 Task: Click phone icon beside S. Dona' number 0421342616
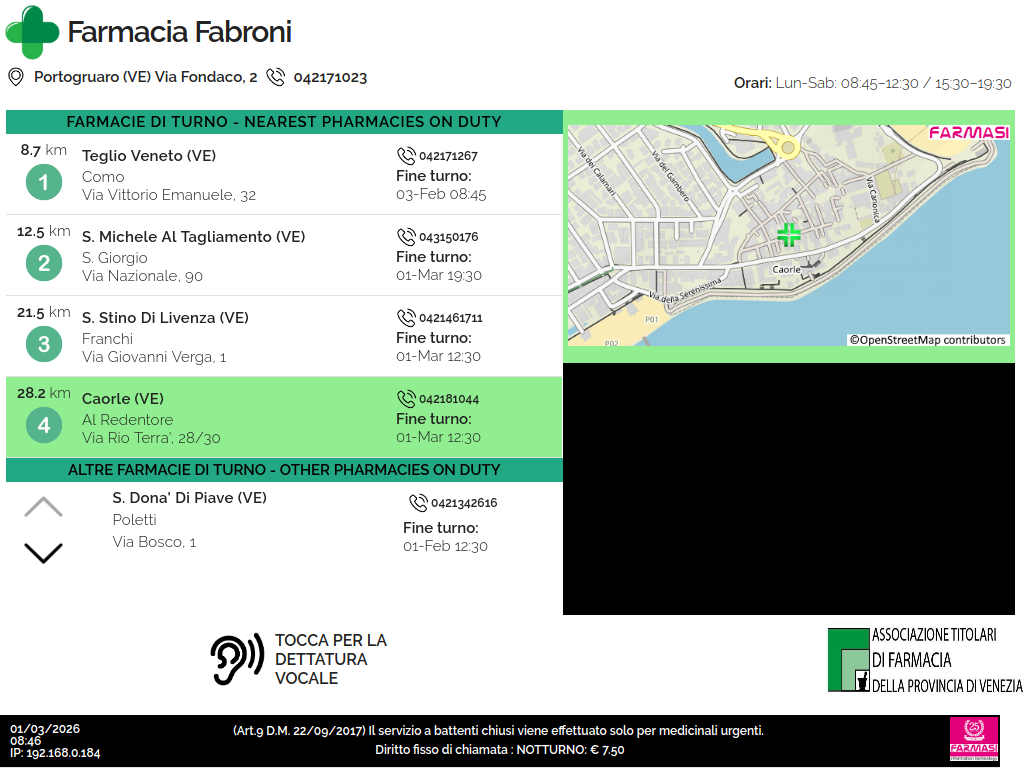coord(418,503)
